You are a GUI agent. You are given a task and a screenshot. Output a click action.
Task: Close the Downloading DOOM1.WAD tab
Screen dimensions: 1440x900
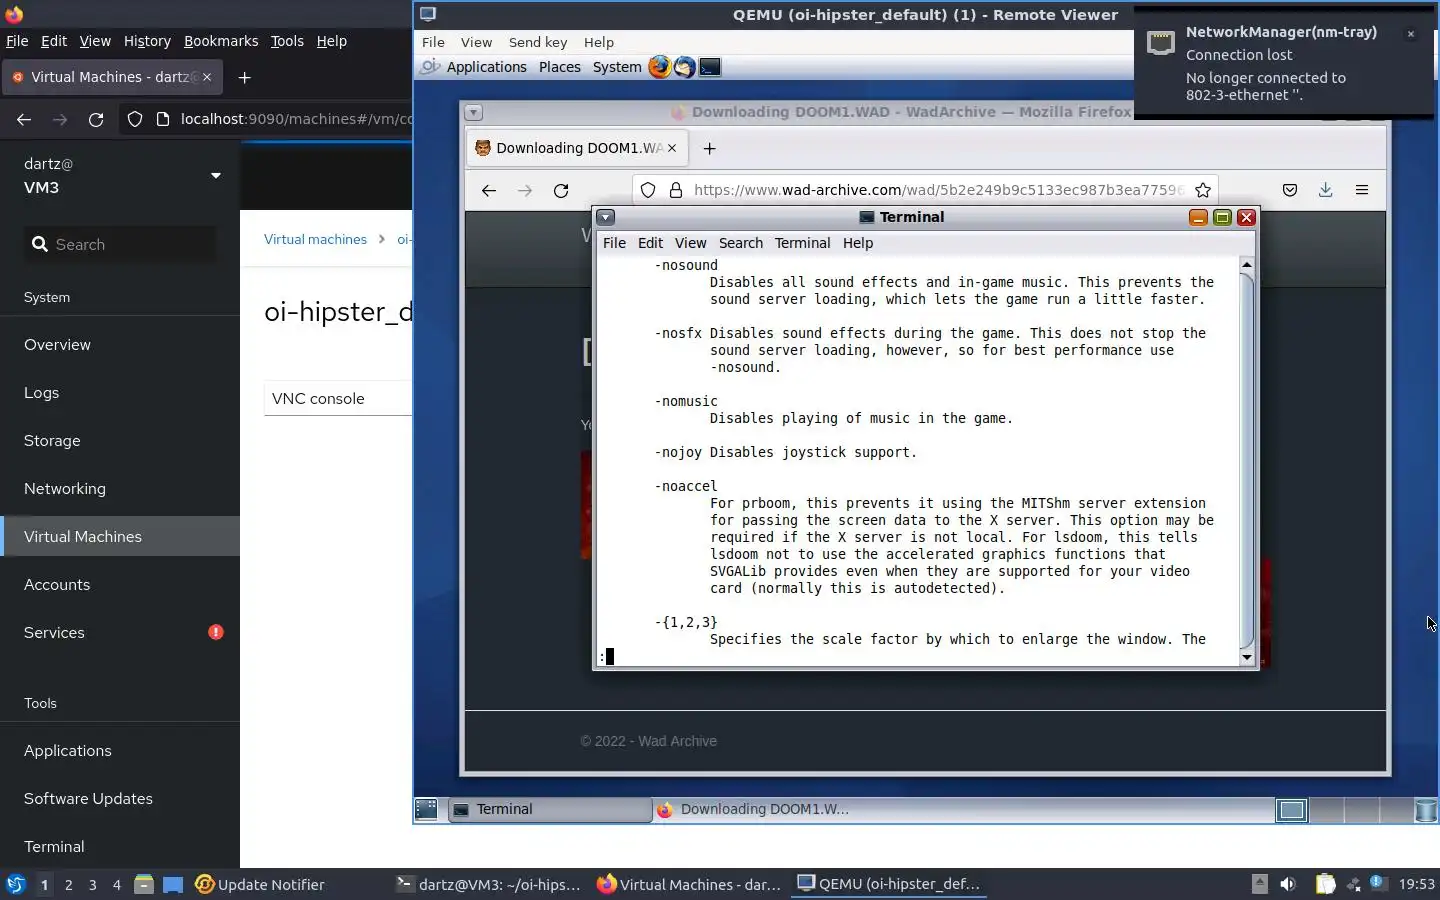[x=672, y=148]
